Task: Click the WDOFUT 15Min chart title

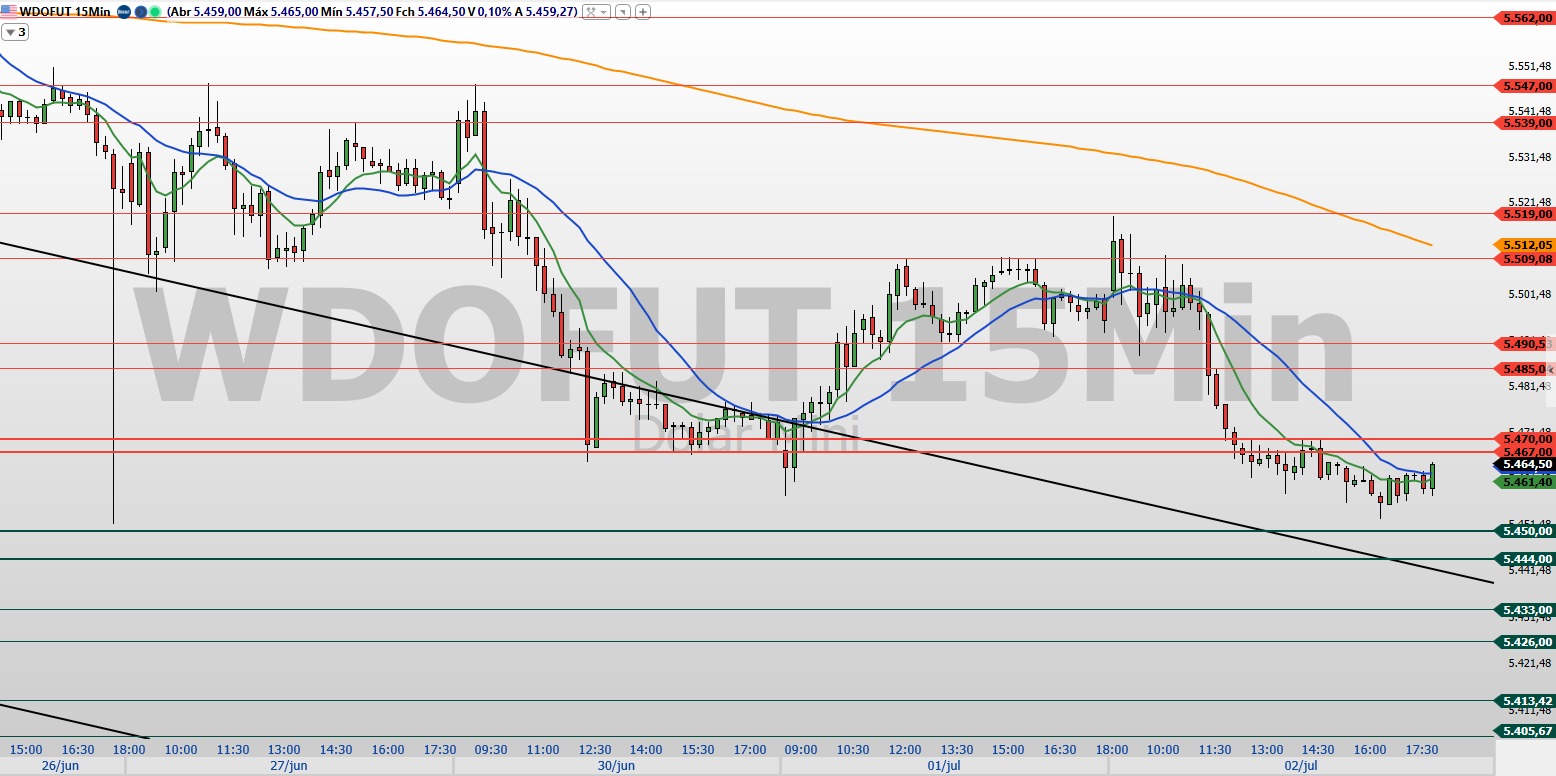Action: 64,12
